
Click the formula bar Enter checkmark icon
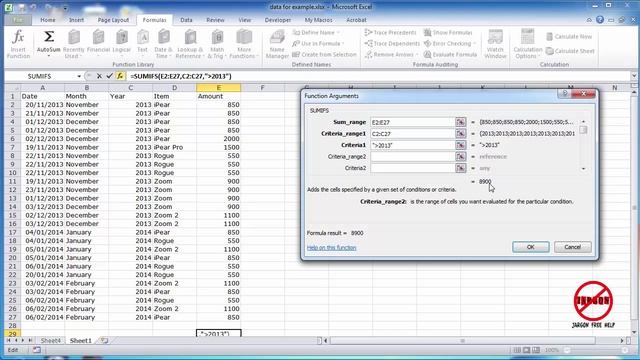click(x=109, y=76)
